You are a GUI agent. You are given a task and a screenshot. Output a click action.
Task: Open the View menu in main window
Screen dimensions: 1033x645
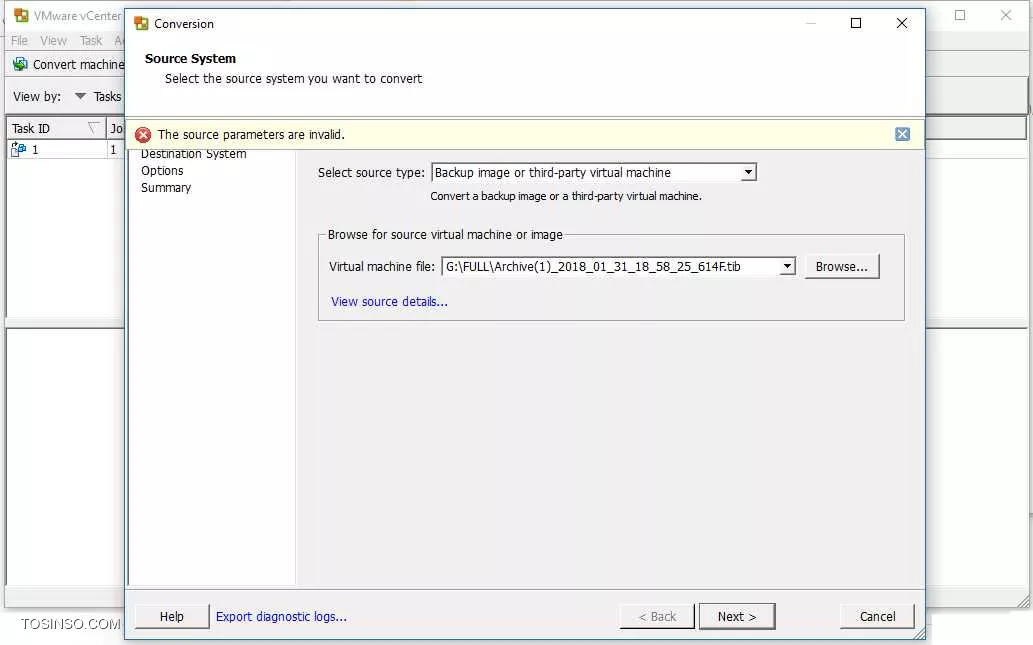pyautogui.click(x=53, y=41)
